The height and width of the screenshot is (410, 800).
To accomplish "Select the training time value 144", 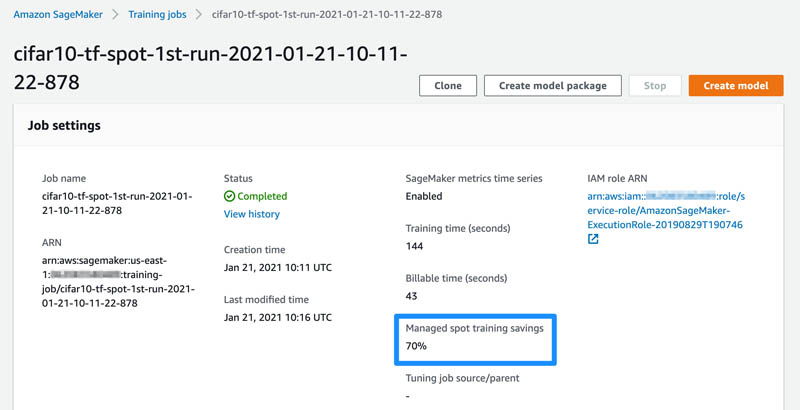I will (414, 246).
